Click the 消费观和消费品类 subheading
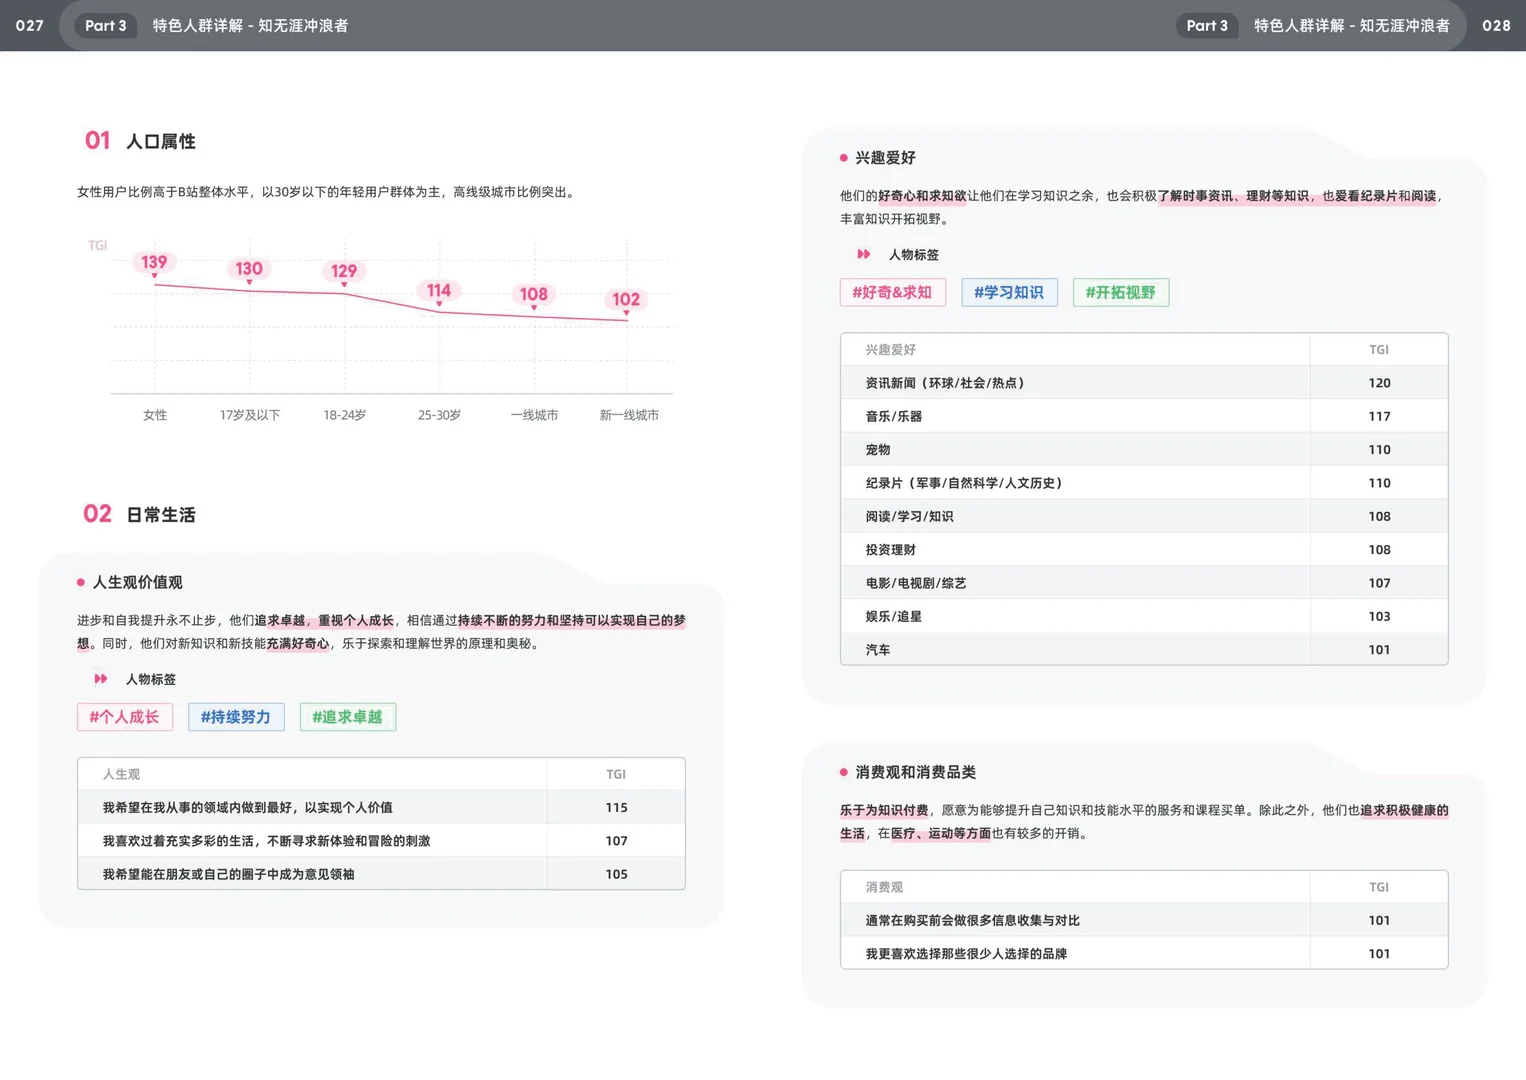 tap(915, 772)
